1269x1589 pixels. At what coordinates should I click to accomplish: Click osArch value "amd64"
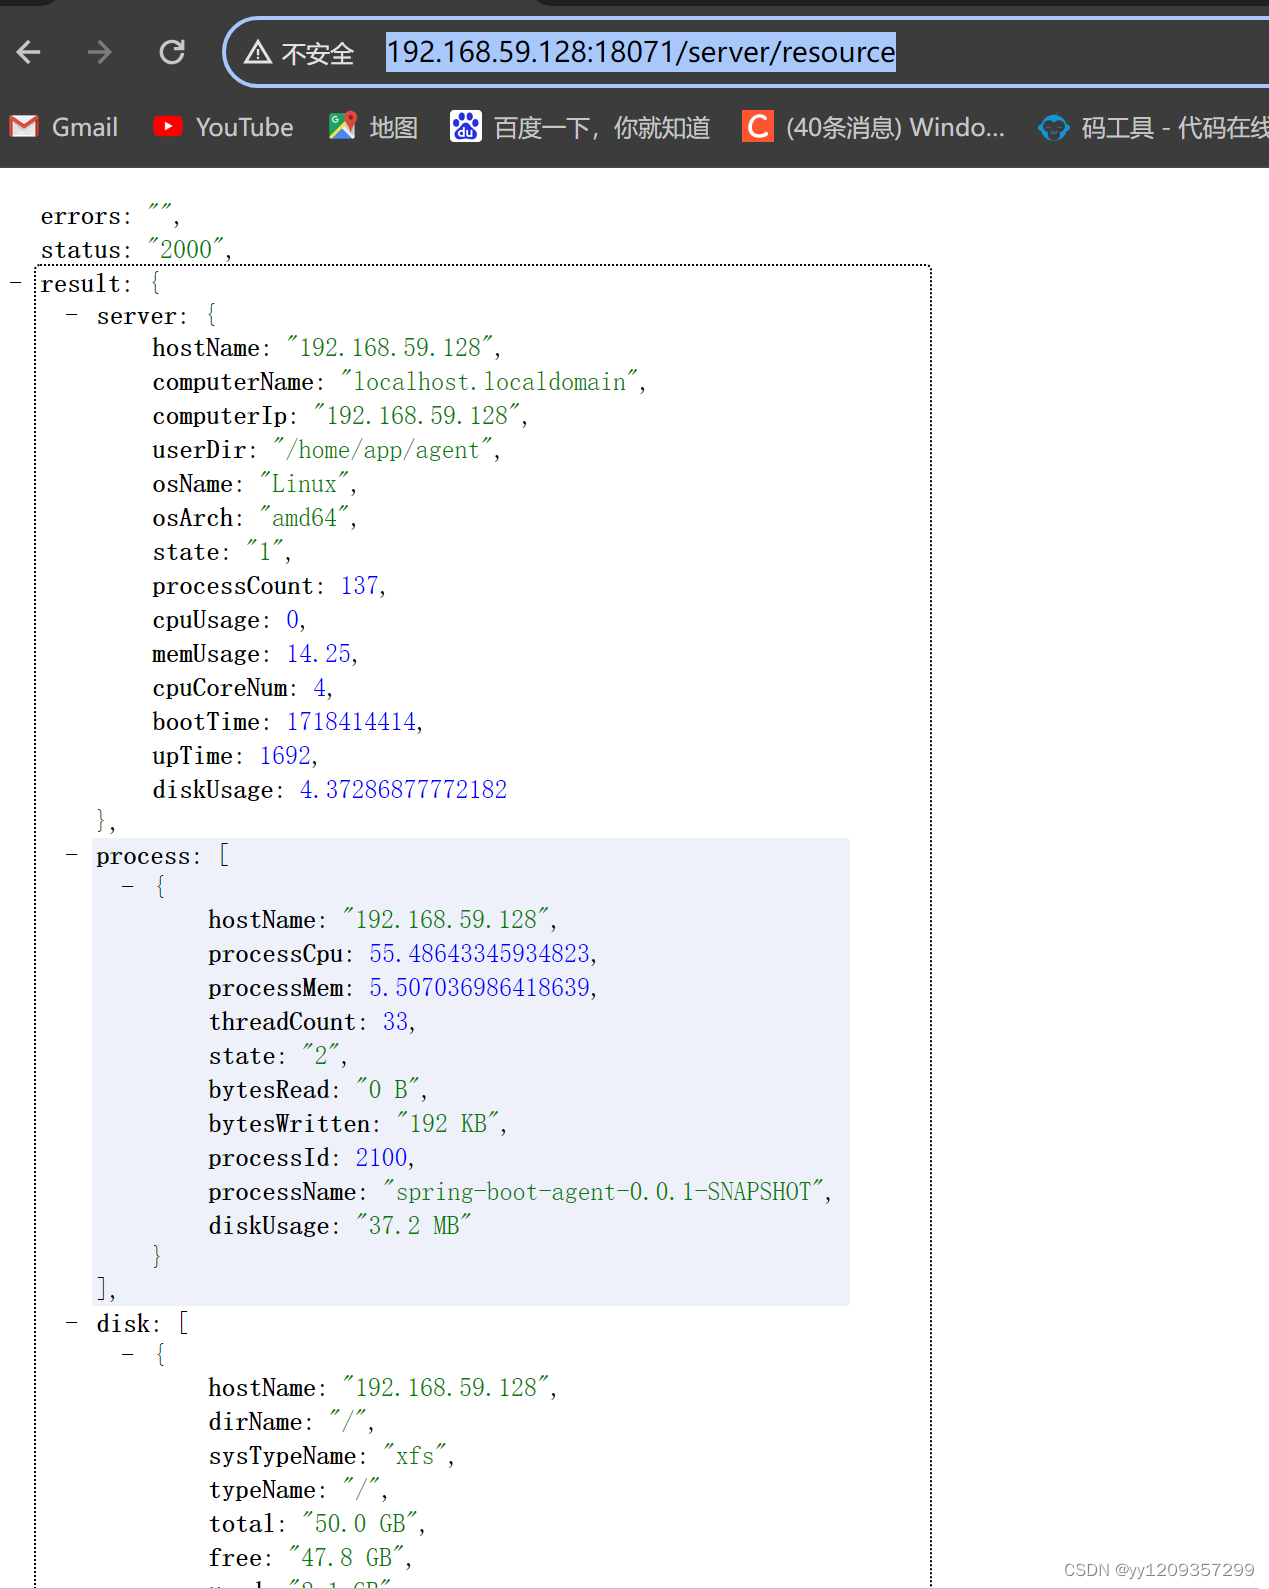(x=305, y=518)
